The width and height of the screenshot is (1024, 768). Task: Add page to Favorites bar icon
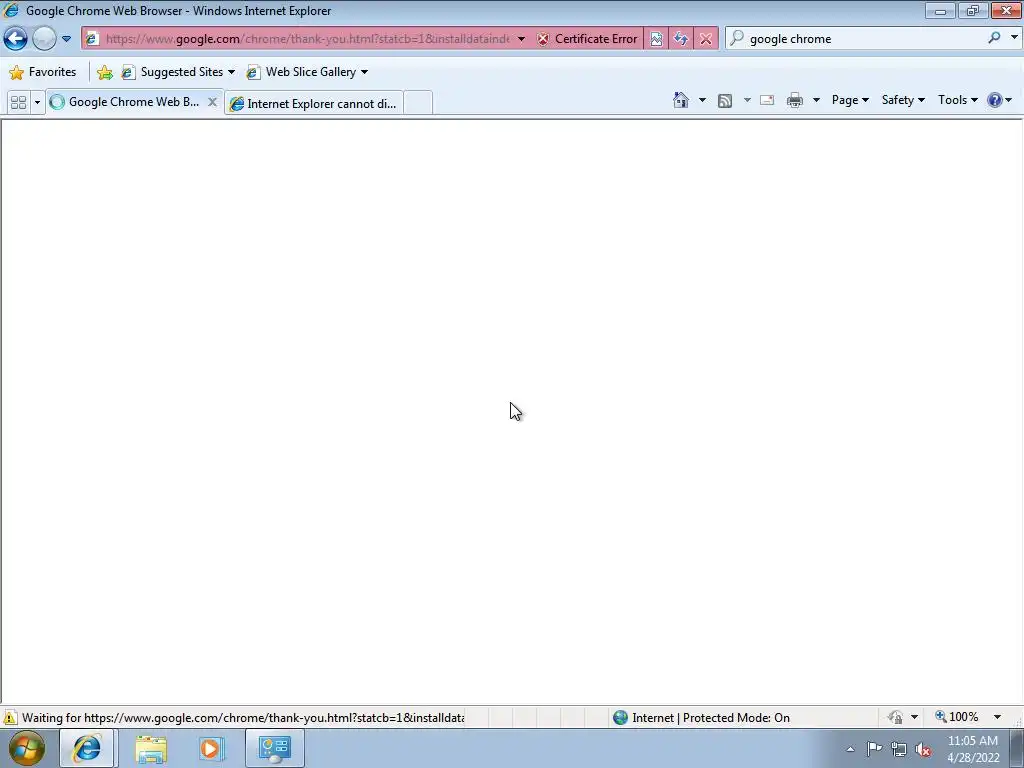[104, 72]
